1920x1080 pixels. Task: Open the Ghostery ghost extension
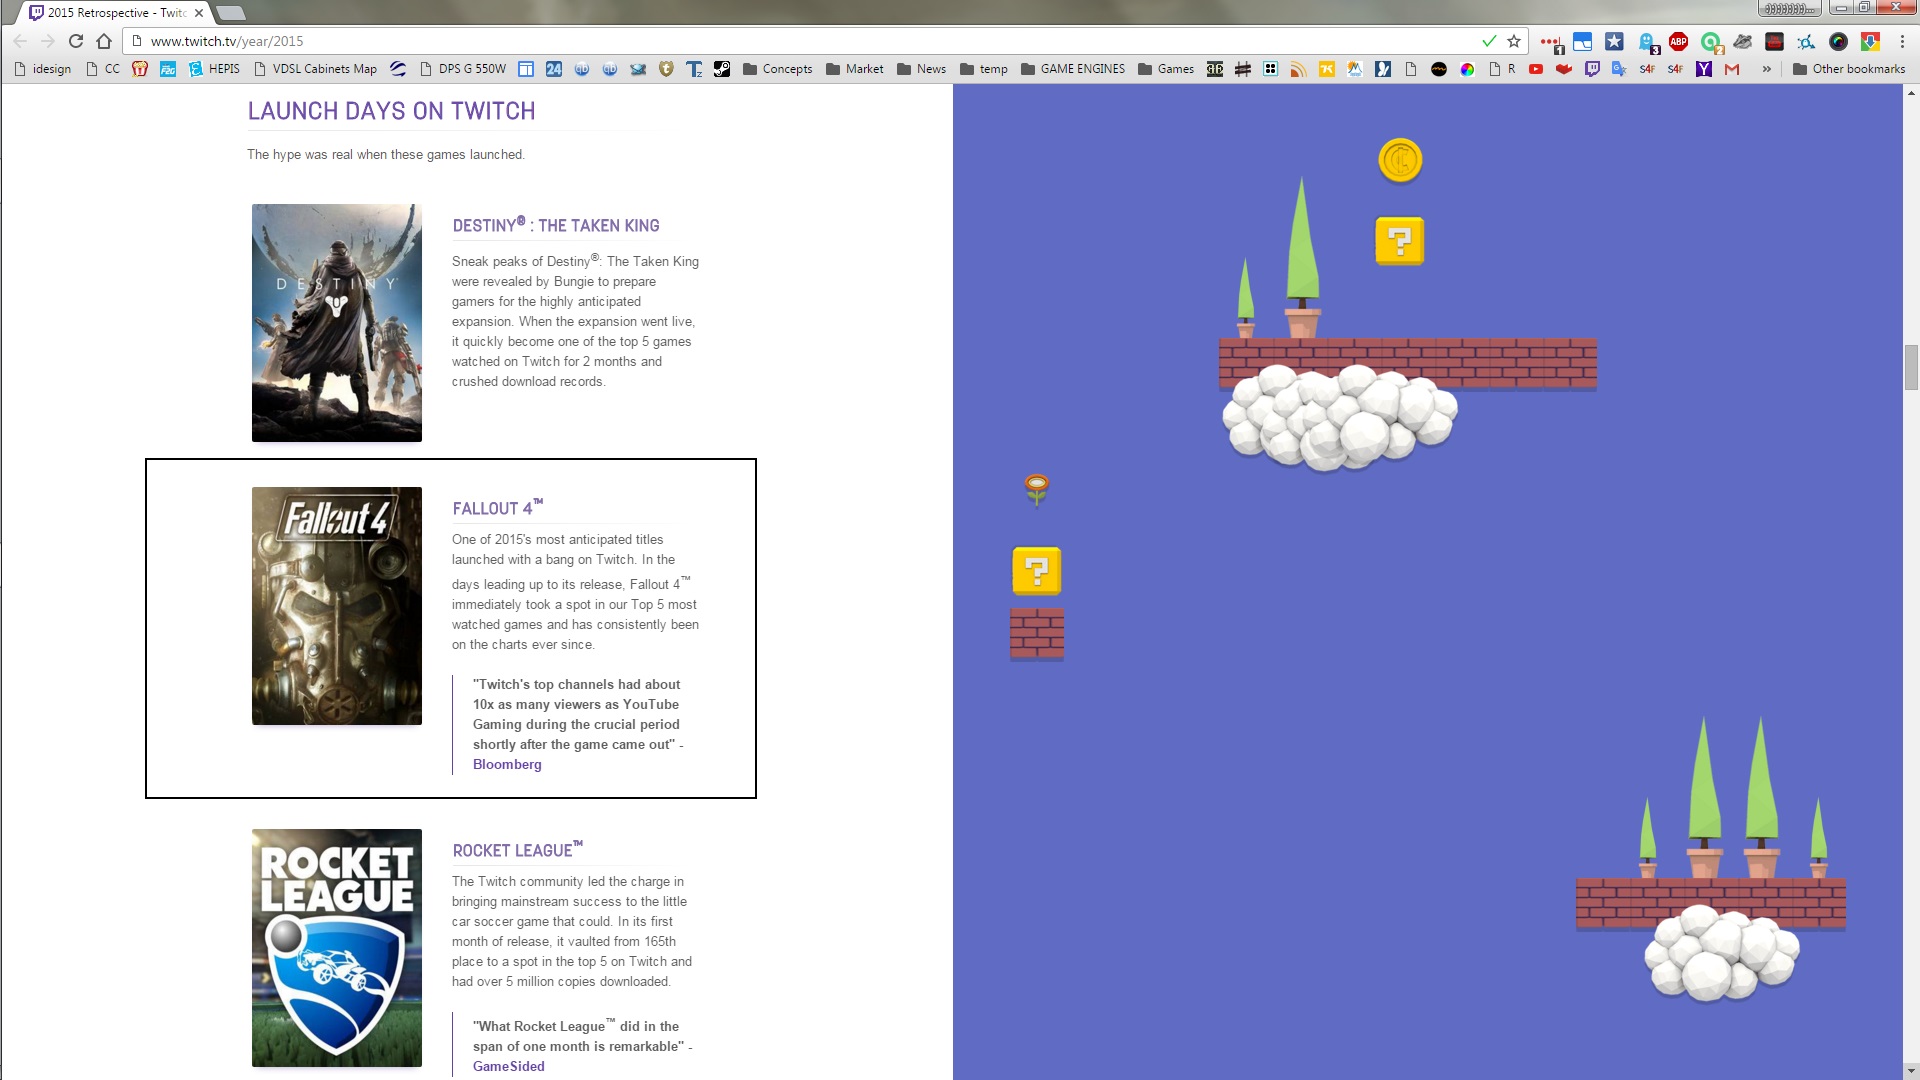point(1647,42)
